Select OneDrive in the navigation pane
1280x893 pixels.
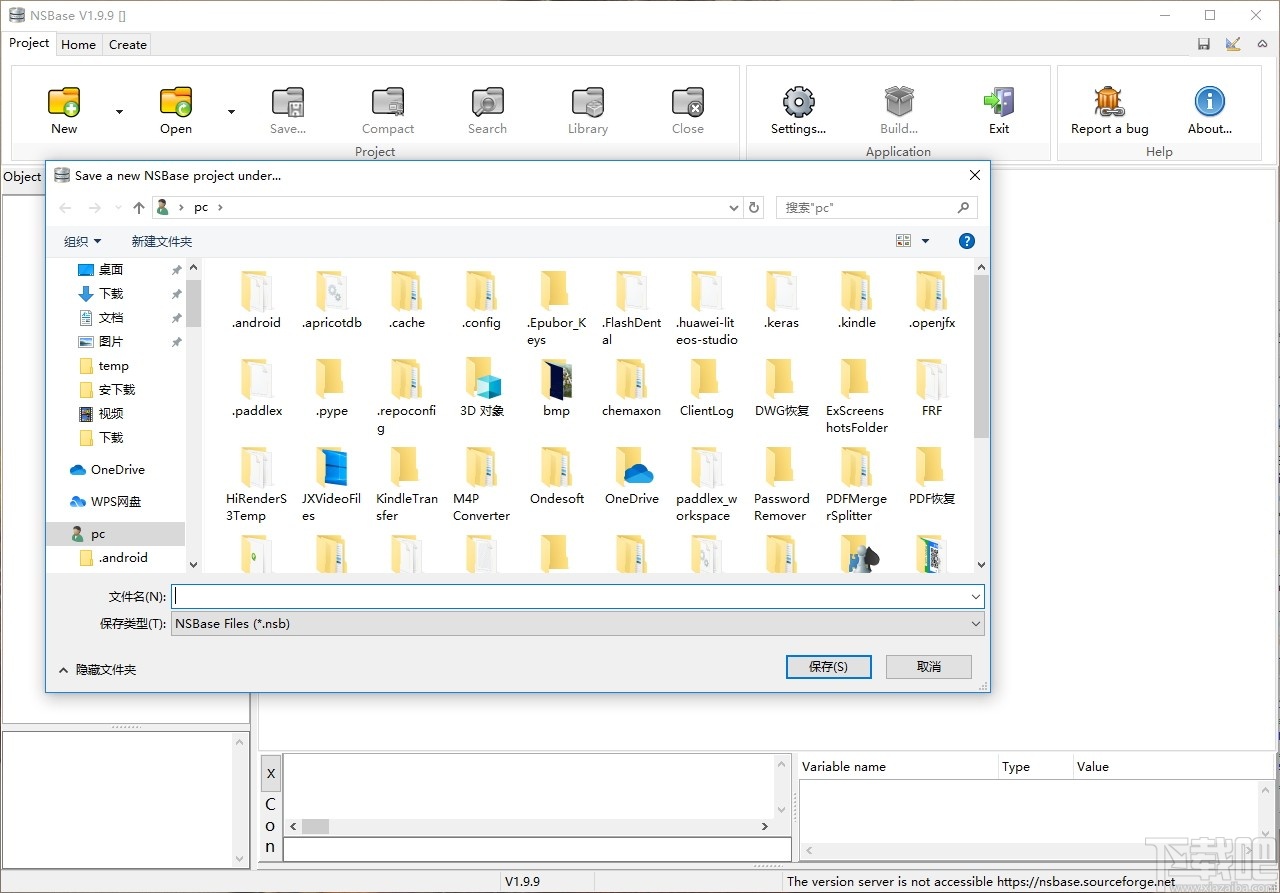pyautogui.click(x=117, y=470)
